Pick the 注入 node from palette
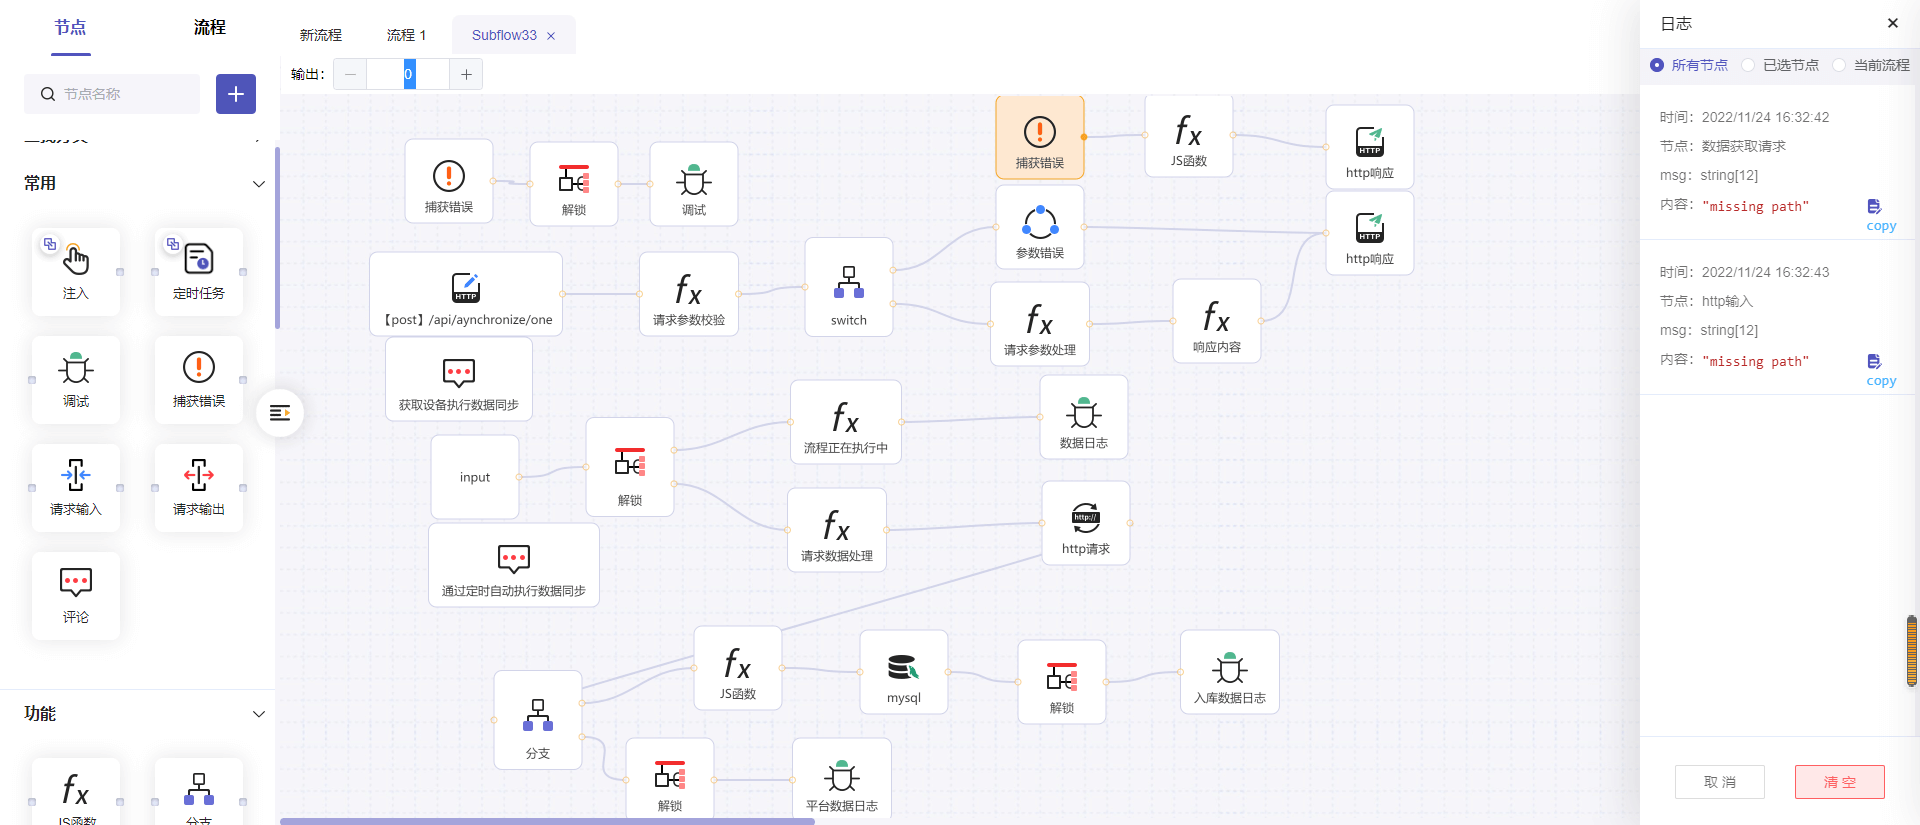Screen dimensions: 1920x825 76,271
